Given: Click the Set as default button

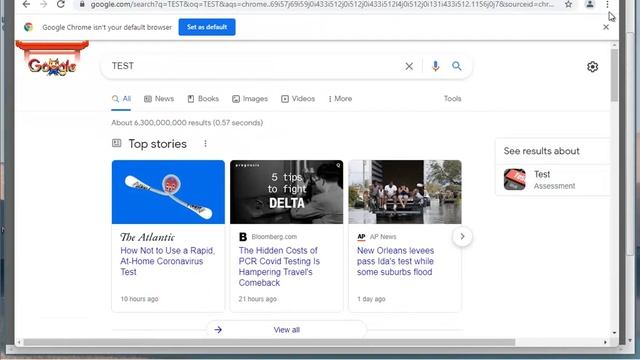Looking at the screenshot, I should (207, 27).
